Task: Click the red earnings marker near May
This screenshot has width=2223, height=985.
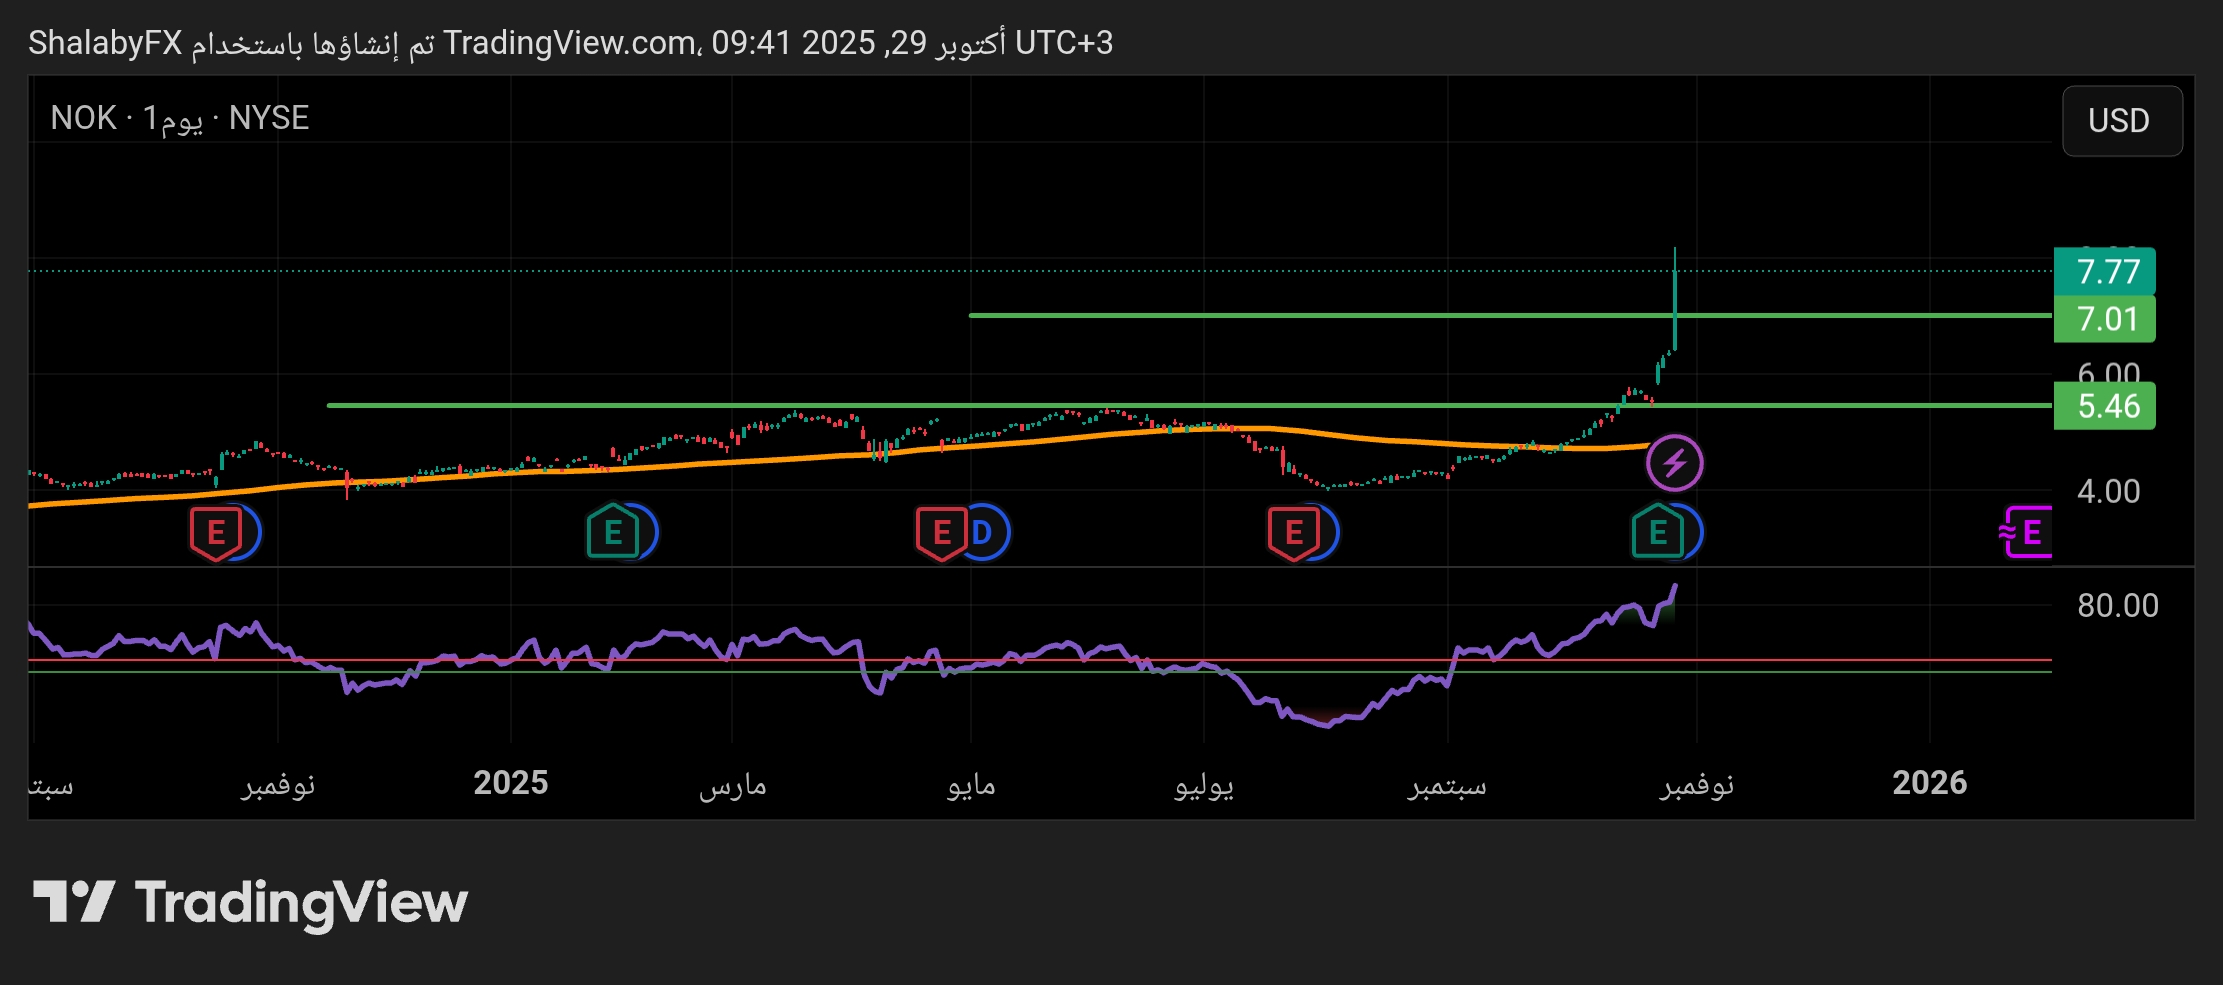Action: pos(940,532)
